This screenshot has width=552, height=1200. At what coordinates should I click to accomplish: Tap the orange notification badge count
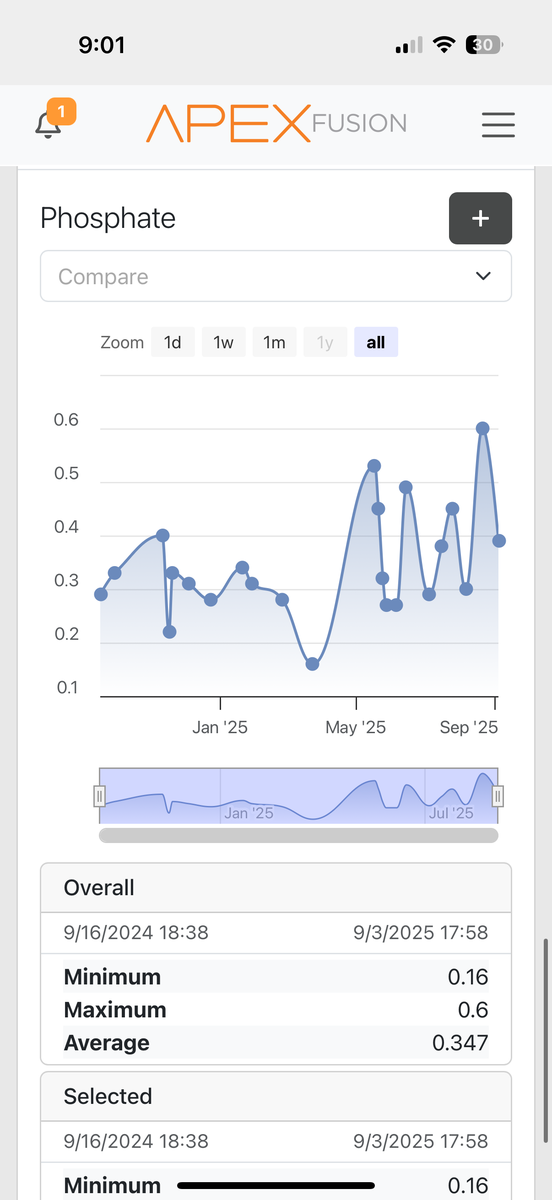[61, 112]
